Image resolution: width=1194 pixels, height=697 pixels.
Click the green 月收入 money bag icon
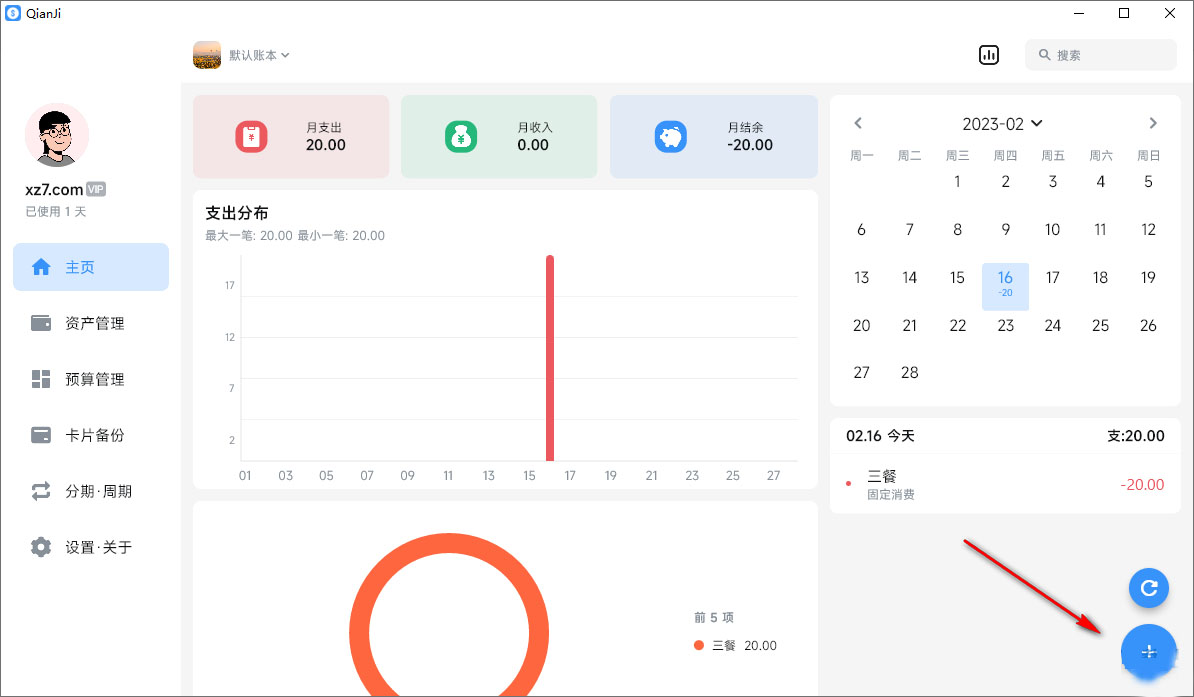pyautogui.click(x=461, y=137)
